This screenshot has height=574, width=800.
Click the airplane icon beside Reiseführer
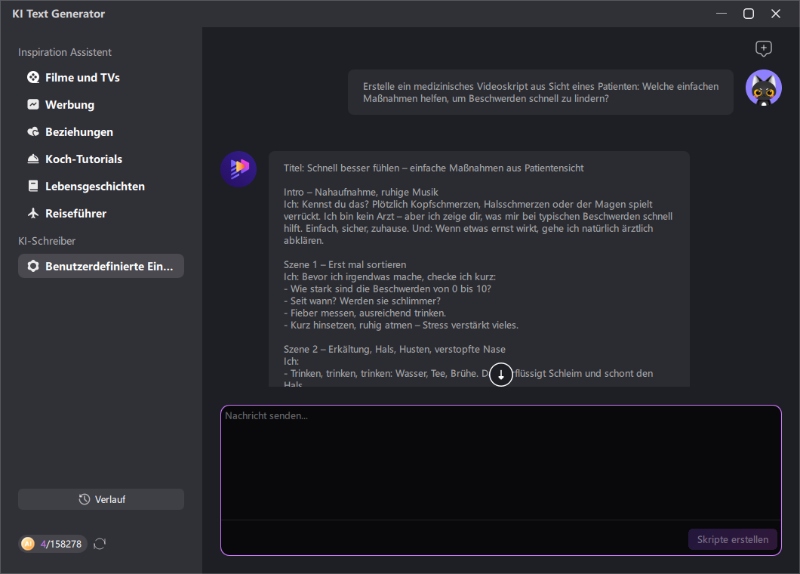tap(33, 213)
